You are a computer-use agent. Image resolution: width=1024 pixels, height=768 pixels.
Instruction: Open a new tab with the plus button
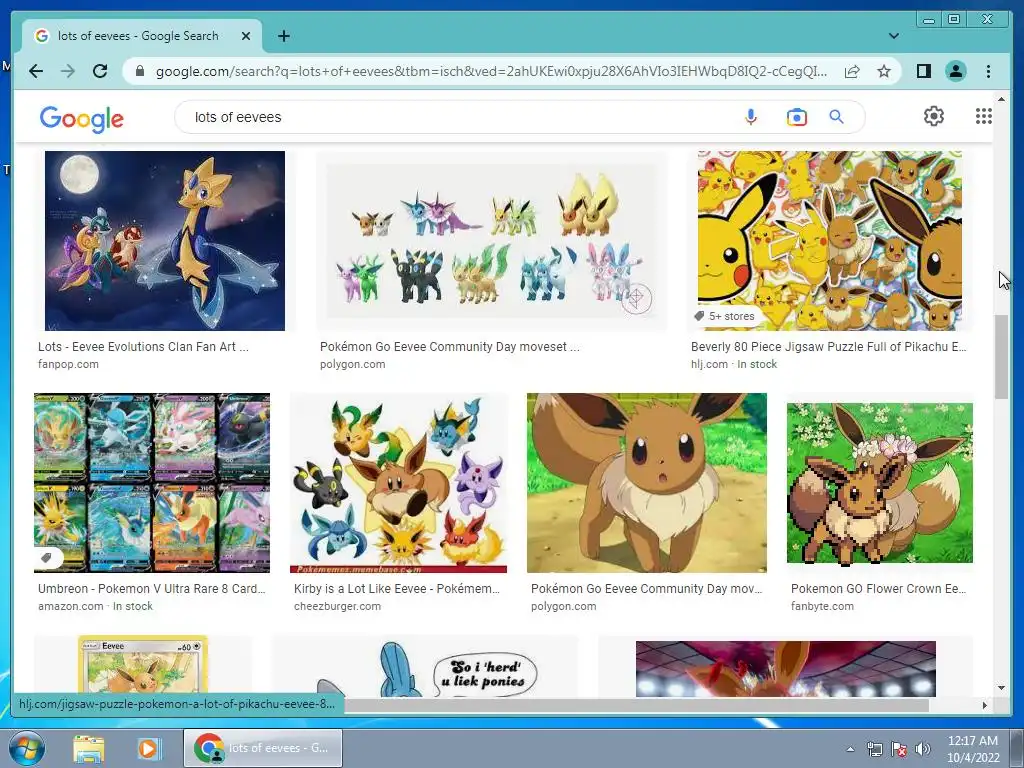(x=283, y=36)
